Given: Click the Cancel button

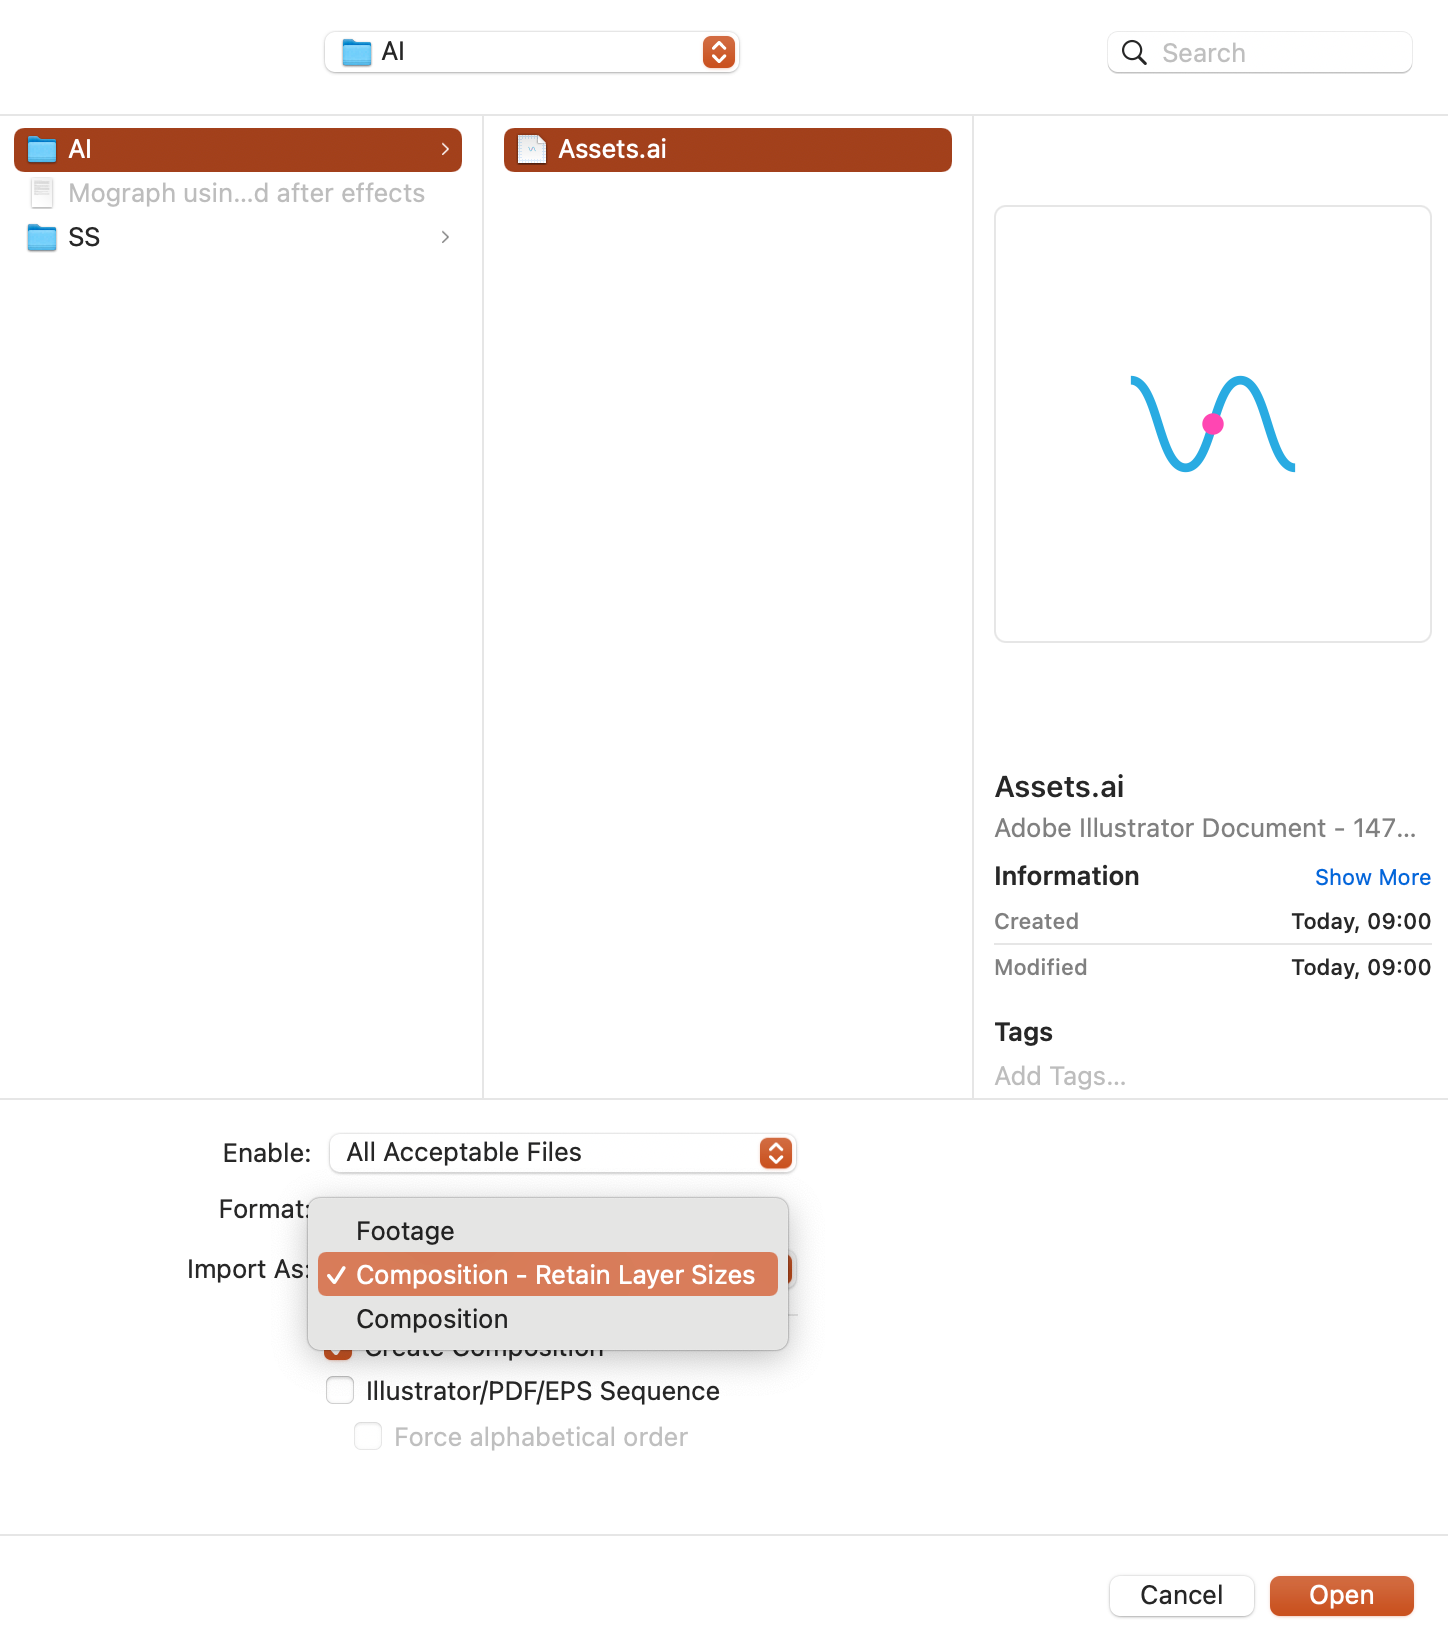Looking at the screenshot, I should click(x=1181, y=1595).
